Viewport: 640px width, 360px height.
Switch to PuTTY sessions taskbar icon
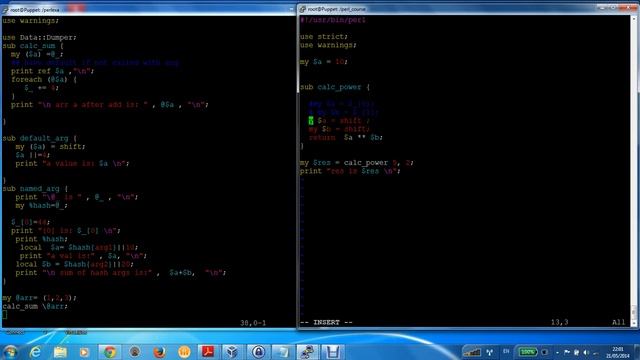click(307, 352)
